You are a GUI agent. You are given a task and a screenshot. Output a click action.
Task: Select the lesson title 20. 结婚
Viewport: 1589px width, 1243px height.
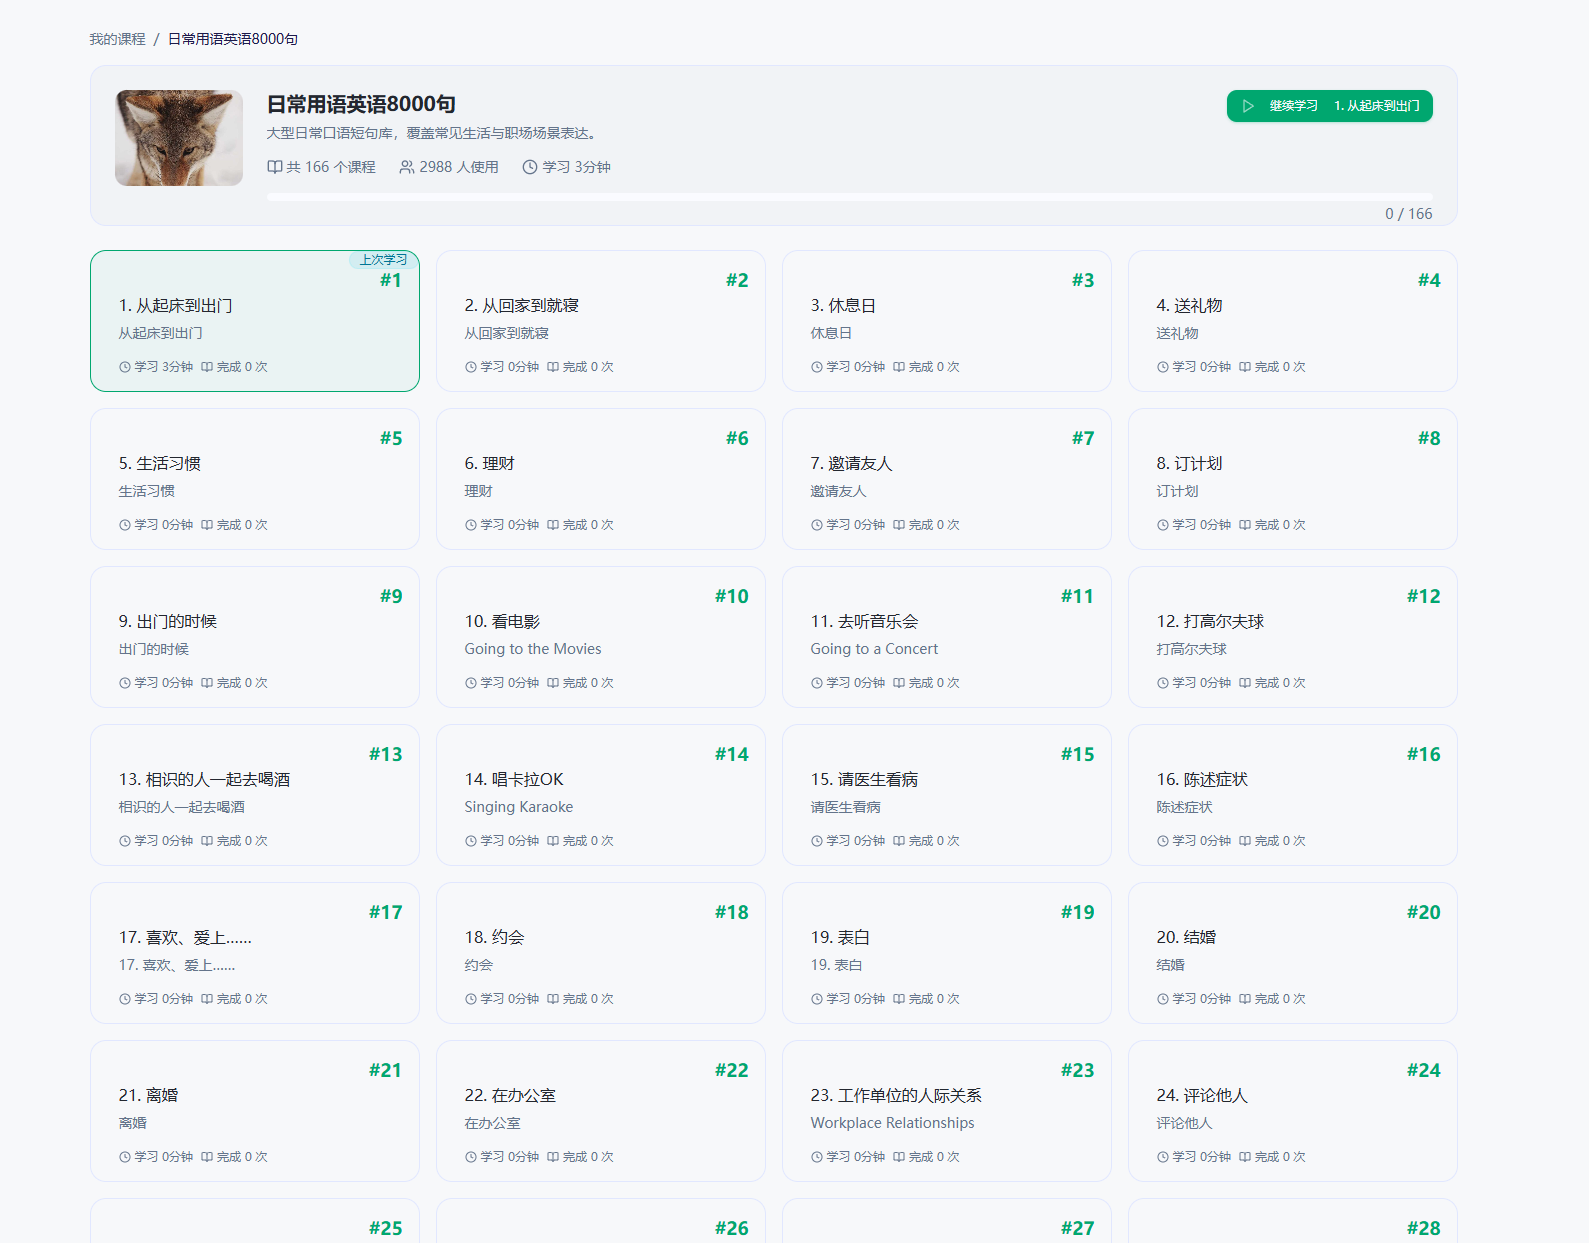[1186, 938]
